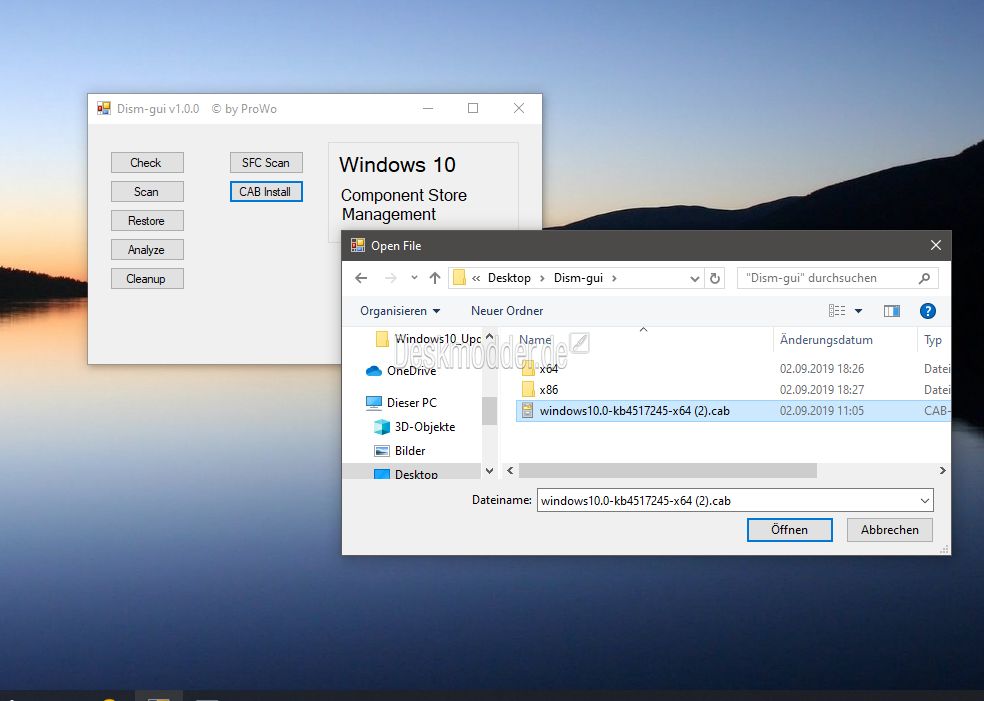Toggle the preview pane icon
The height and width of the screenshot is (701, 984).
coord(892,311)
